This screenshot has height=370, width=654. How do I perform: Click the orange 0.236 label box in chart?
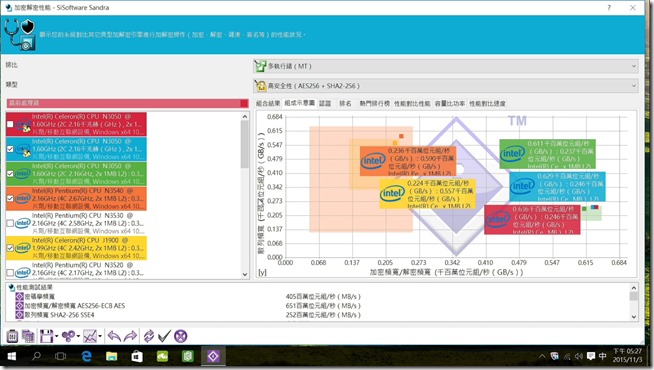pos(407,161)
